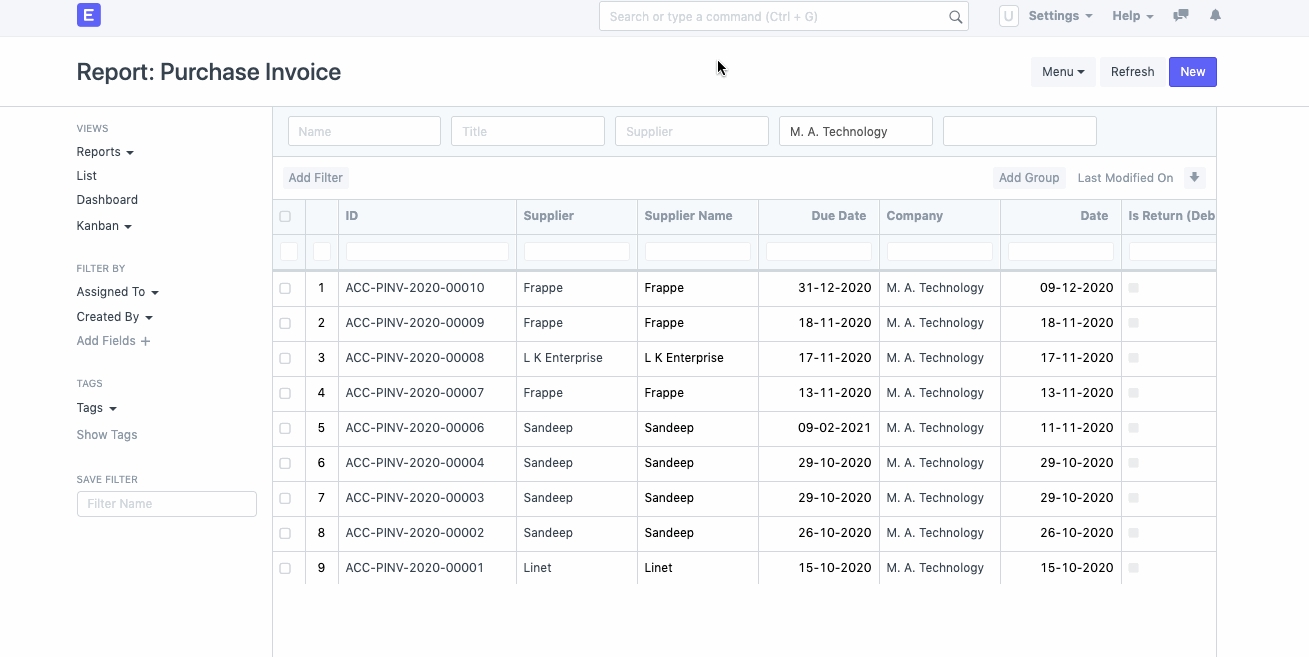Toggle sort direction arrow icon
Image resolution: width=1309 pixels, height=657 pixels.
[x=1194, y=178]
